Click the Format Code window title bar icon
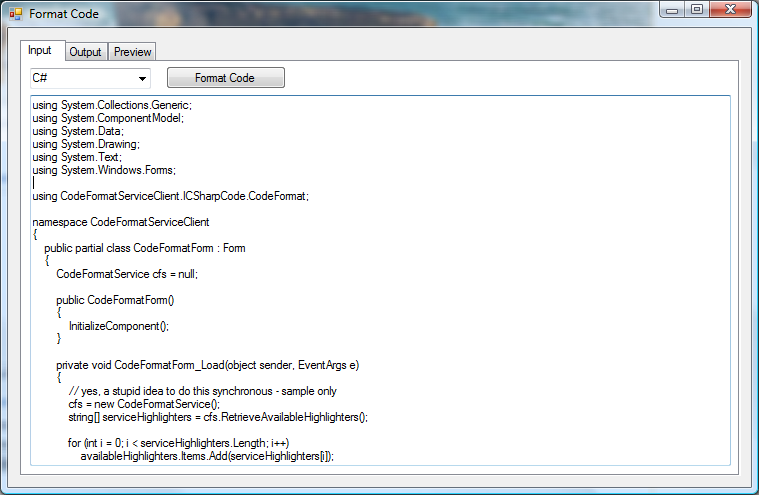The width and height of the screenshot is (759, 495). point(15,15)
